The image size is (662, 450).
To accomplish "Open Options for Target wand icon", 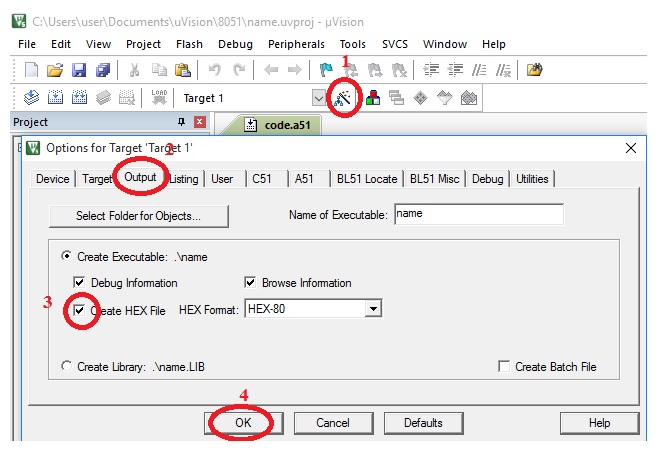I will coord(343,98).
